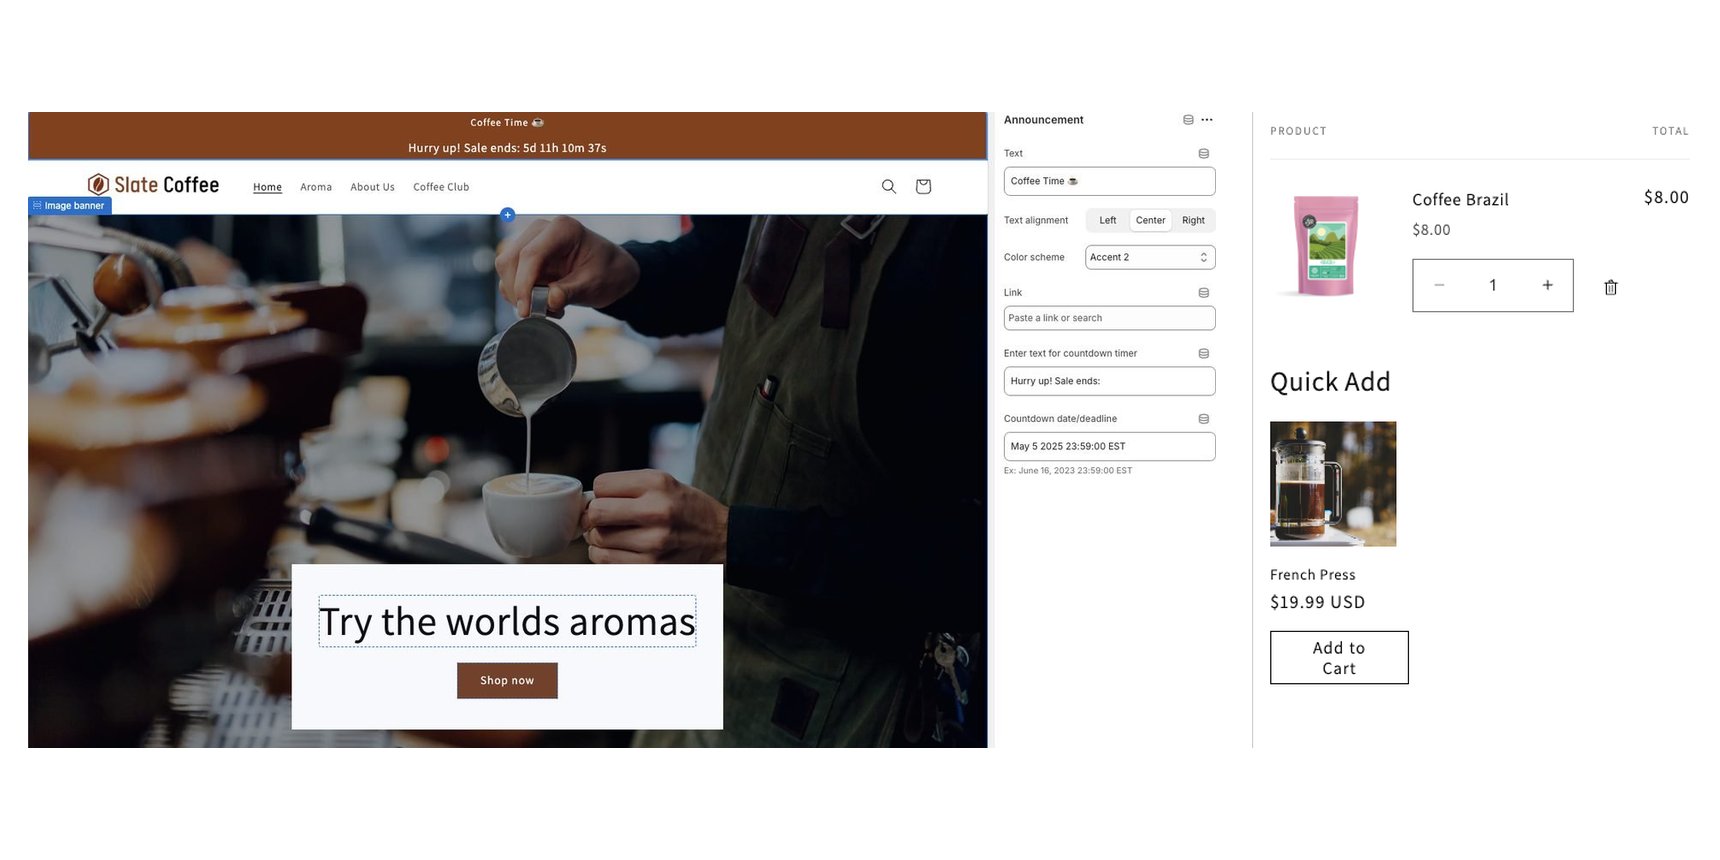The height and width of the screenshot is (860, 1720).
Task: Connect dynamic source for Text field
Action: coord(1204,153)
